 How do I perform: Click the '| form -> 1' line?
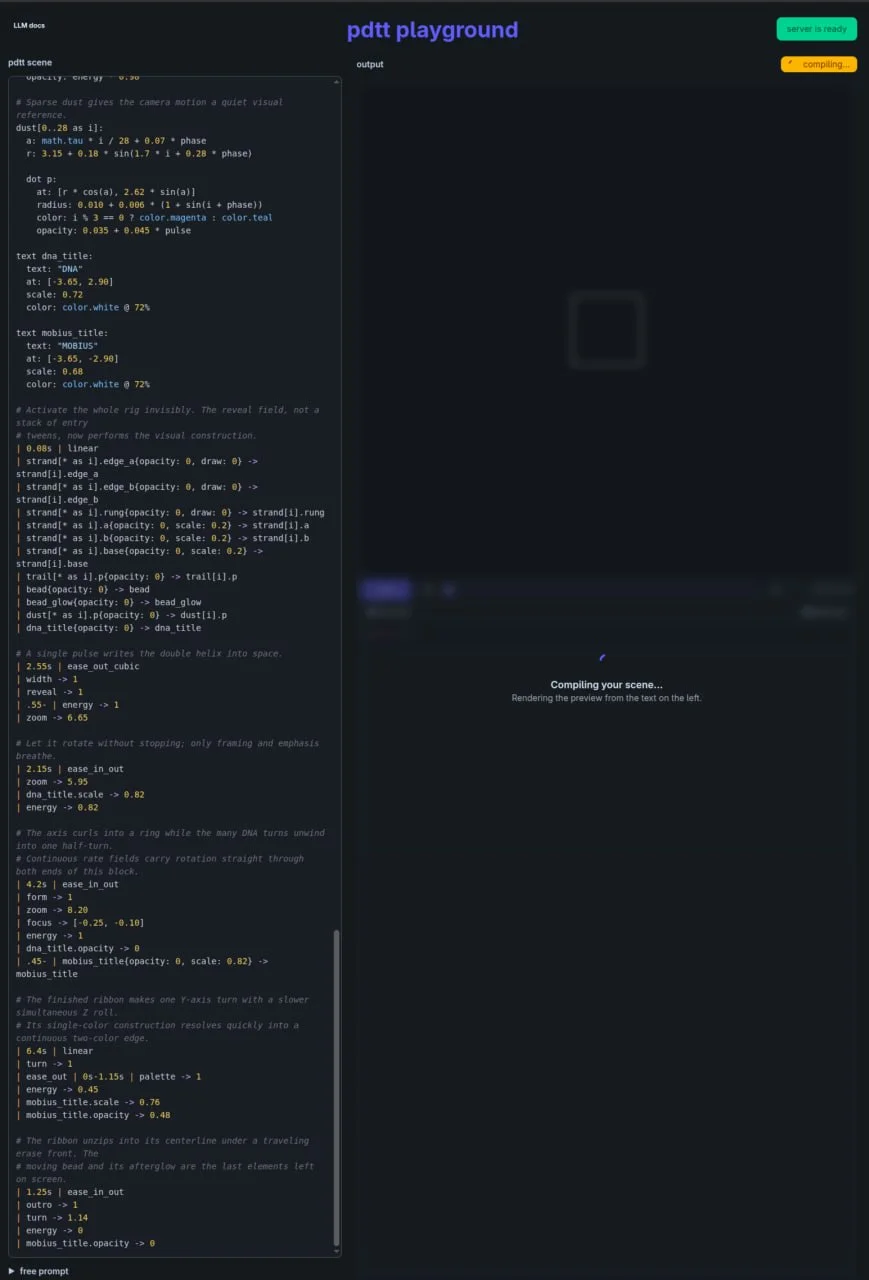(44, 898)
